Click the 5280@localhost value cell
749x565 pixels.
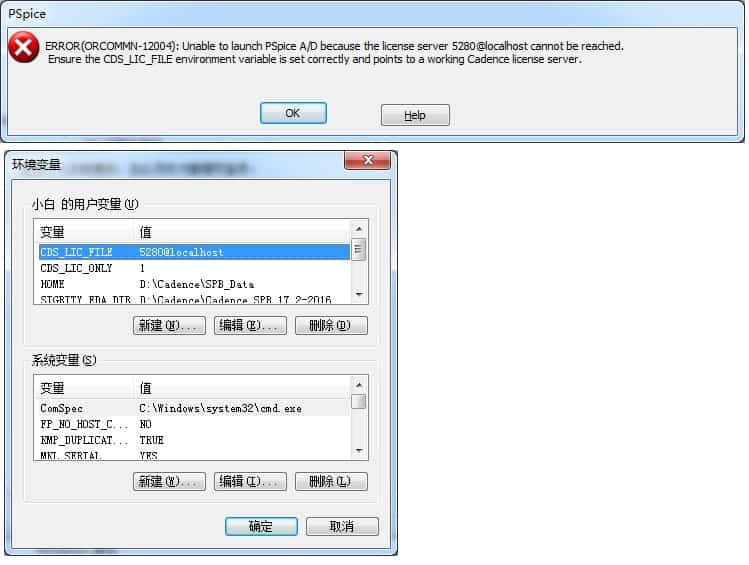click(182, 252)
